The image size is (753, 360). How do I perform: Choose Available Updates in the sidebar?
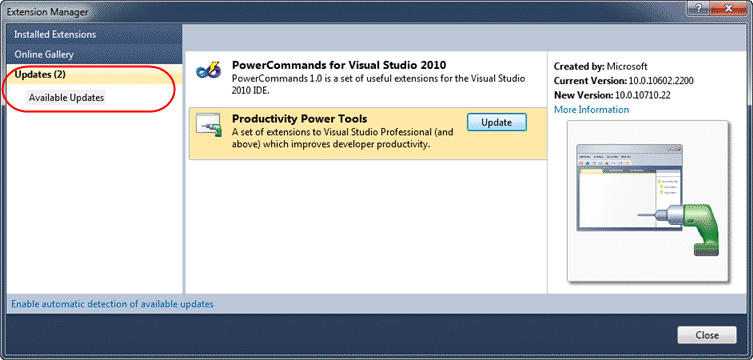(x=66, y=97)
